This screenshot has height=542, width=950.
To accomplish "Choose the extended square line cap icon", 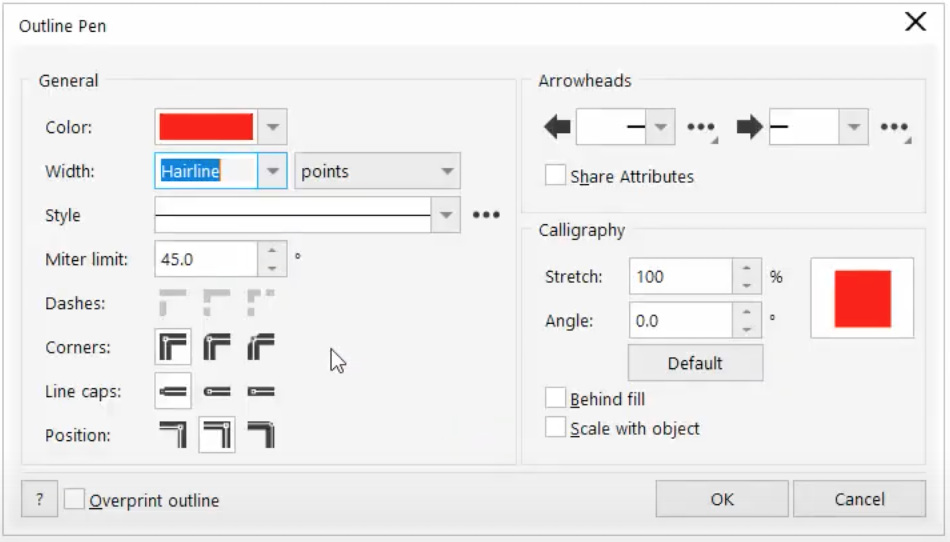I will 261,392.
